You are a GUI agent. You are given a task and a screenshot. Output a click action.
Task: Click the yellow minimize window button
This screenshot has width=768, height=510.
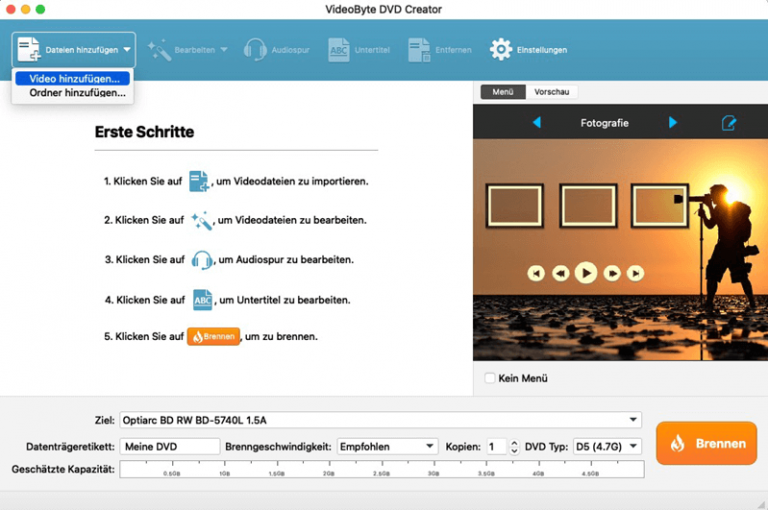[25, 9]
